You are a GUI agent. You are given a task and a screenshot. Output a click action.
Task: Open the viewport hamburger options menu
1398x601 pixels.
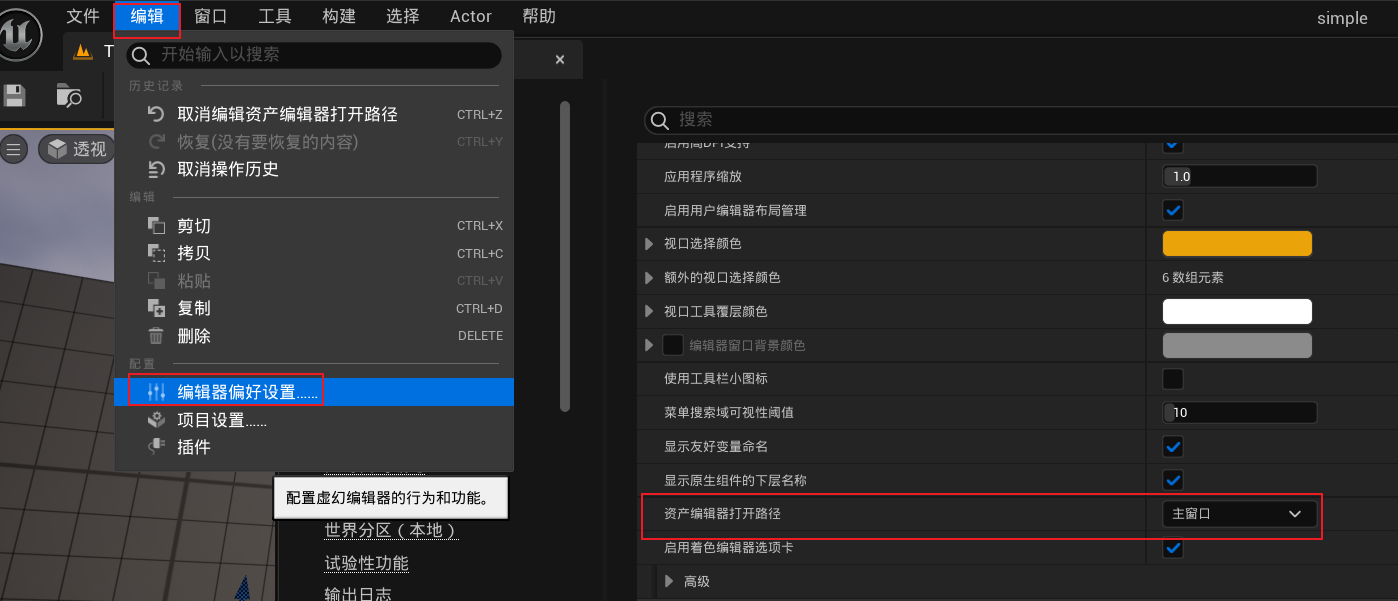(14, 150)
